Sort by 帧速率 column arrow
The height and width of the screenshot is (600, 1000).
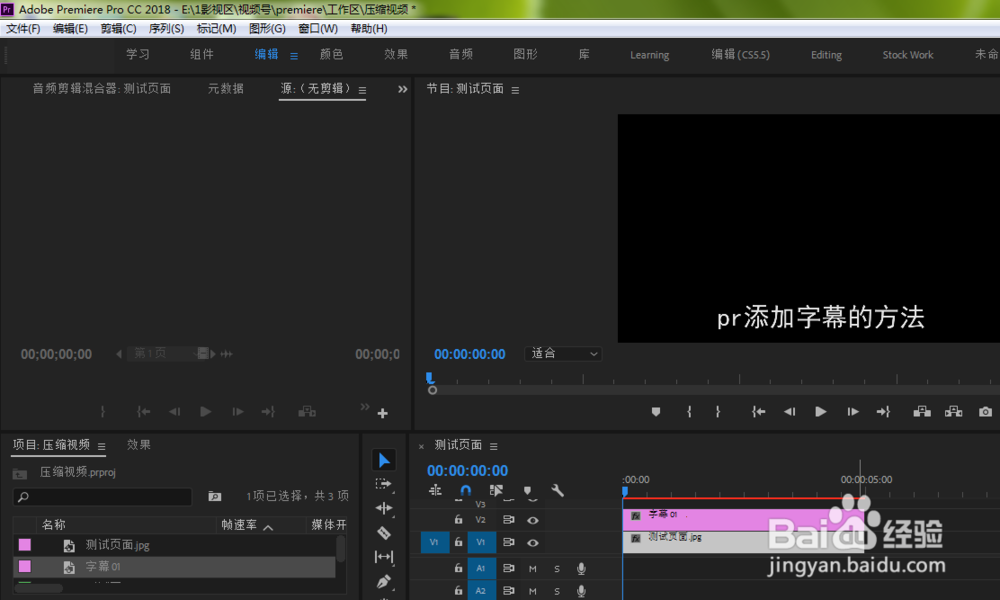[268, 527]
